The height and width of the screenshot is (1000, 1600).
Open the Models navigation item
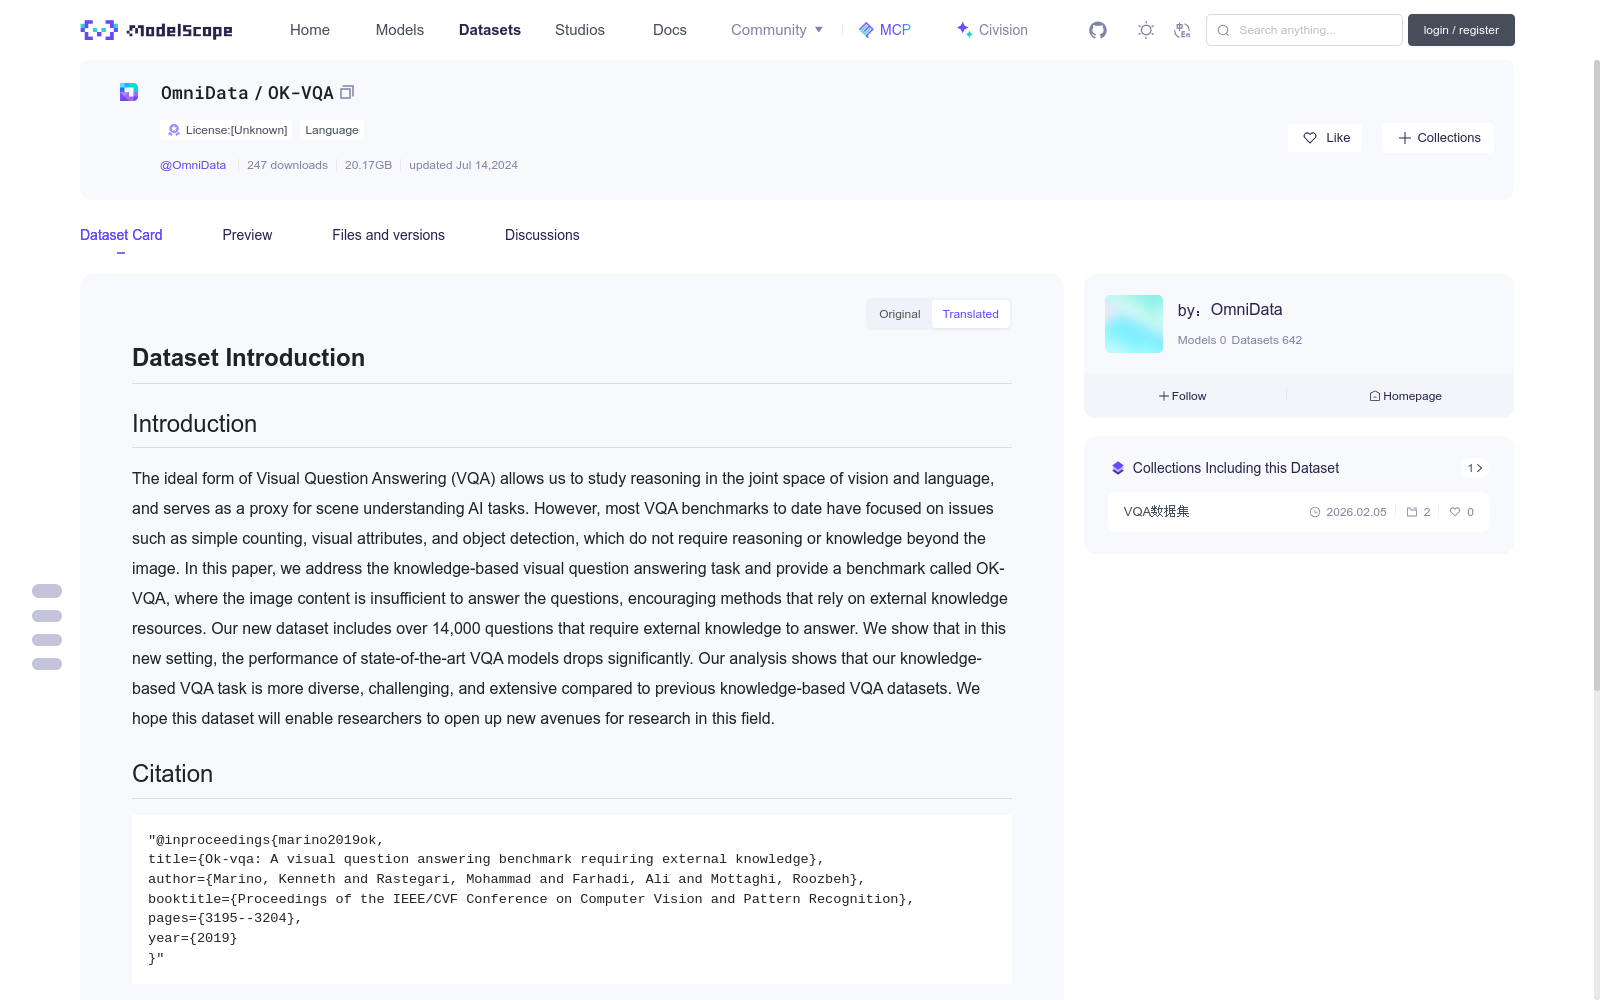point(400,30)
